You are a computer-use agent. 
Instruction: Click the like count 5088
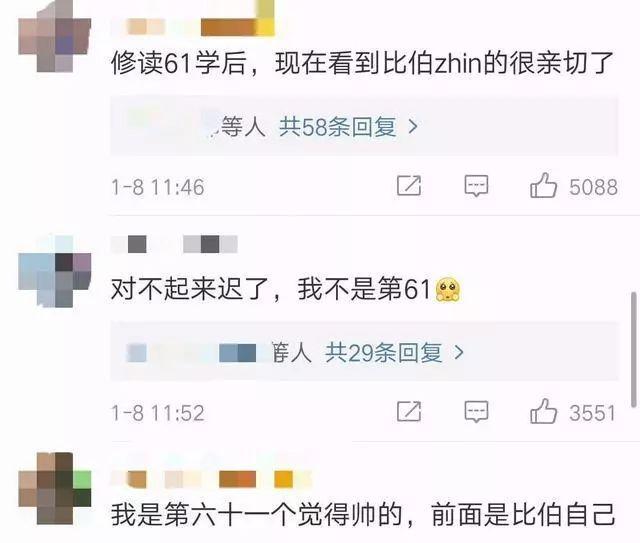593,187
